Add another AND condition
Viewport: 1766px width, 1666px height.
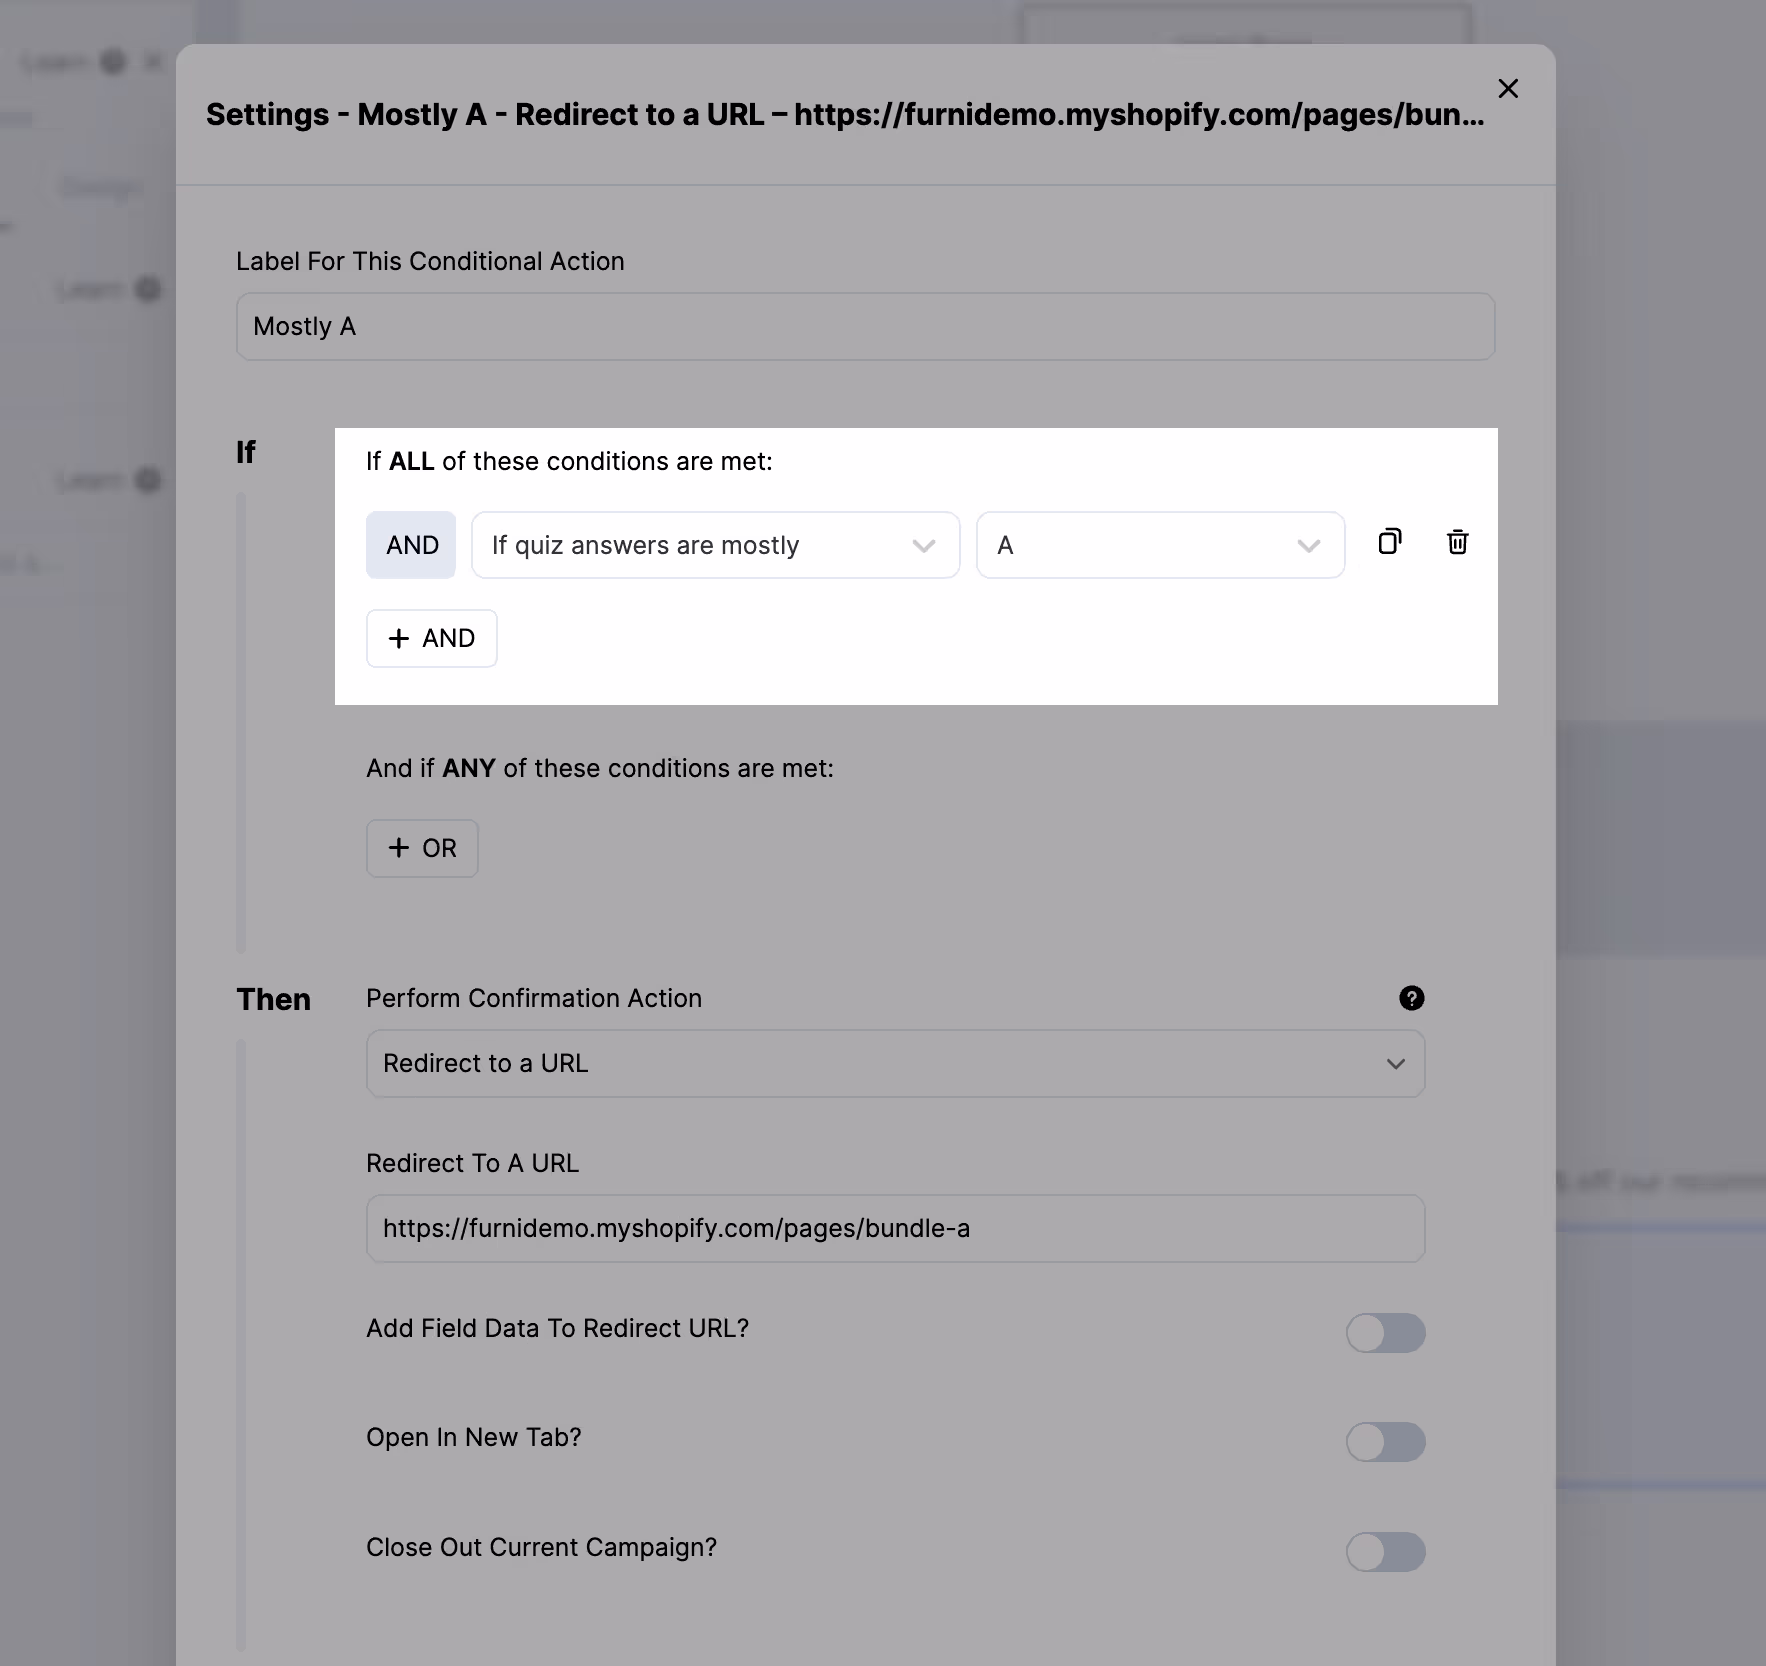[x=431, y=638]
